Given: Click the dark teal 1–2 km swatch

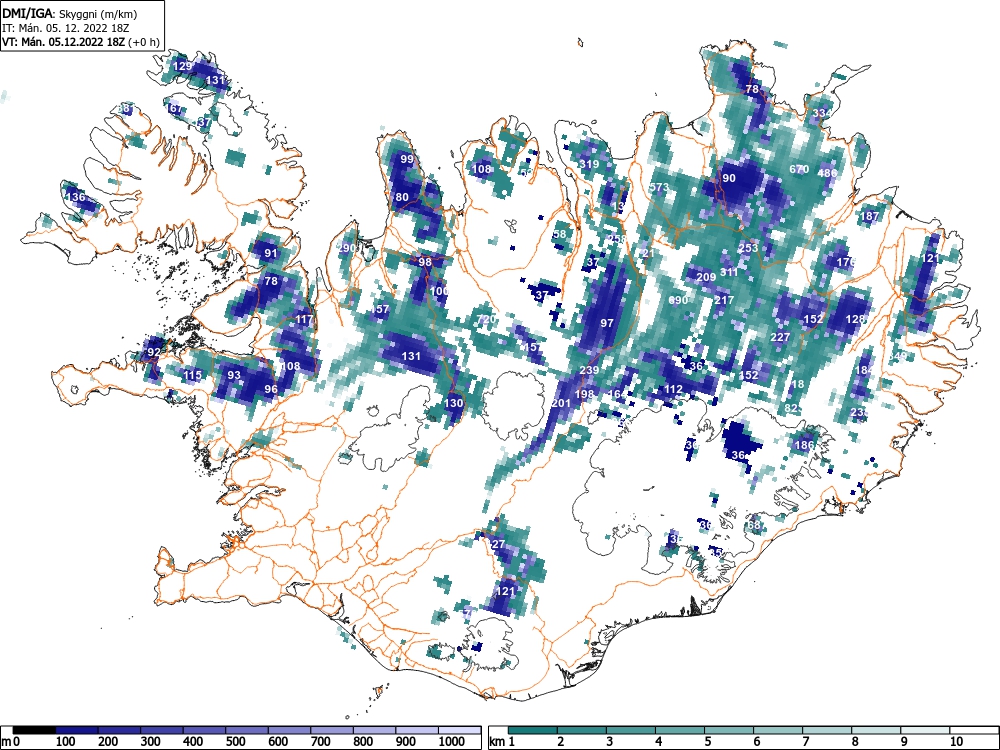Looking at the screenshot, I should click(533, 729).
